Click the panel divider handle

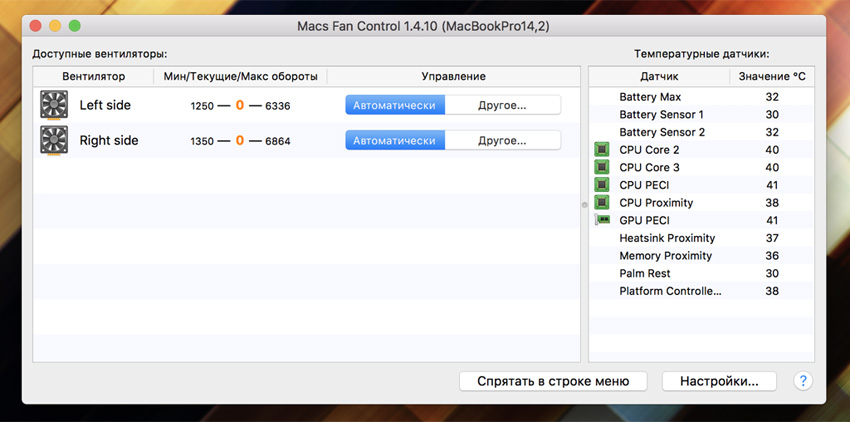coord(584,204)
